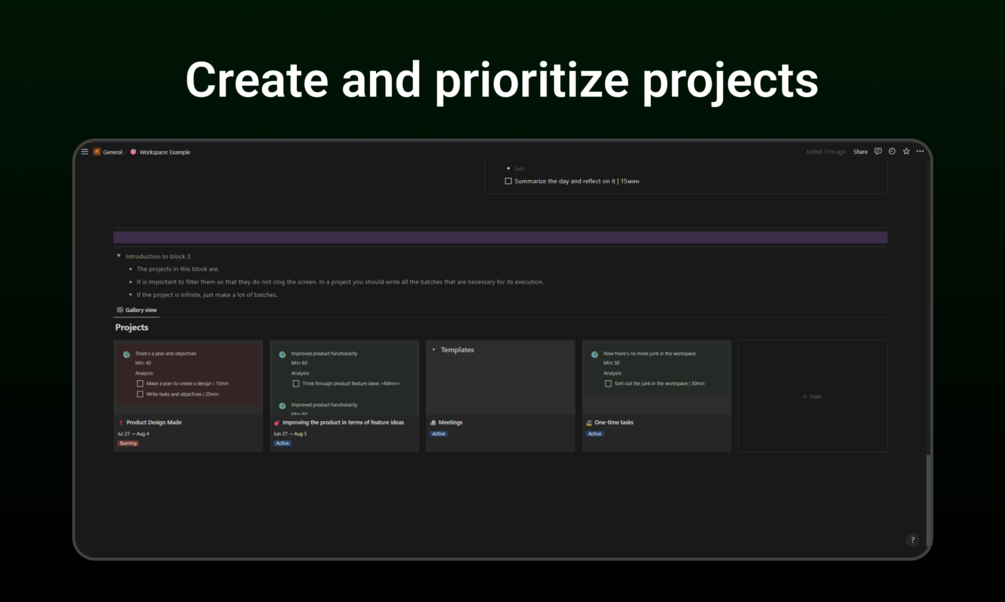Open the comments icon in top bar
Viewport: 1005px width, 602px height.
pos(878,151)
